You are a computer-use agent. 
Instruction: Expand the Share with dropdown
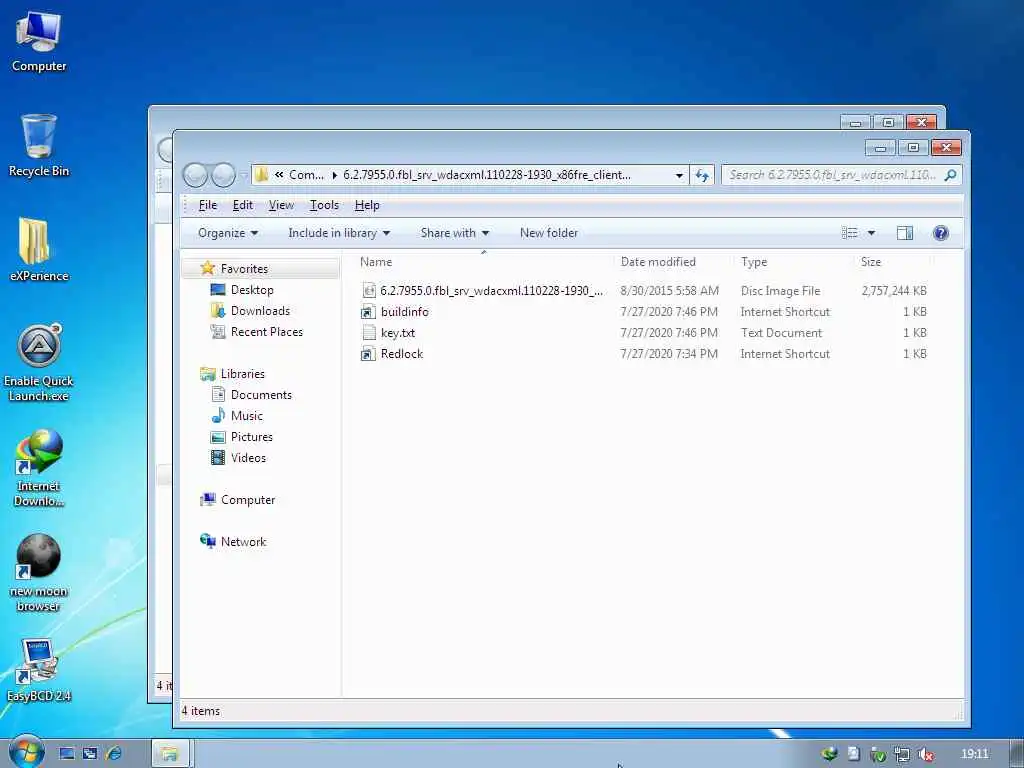click(455, 233)
